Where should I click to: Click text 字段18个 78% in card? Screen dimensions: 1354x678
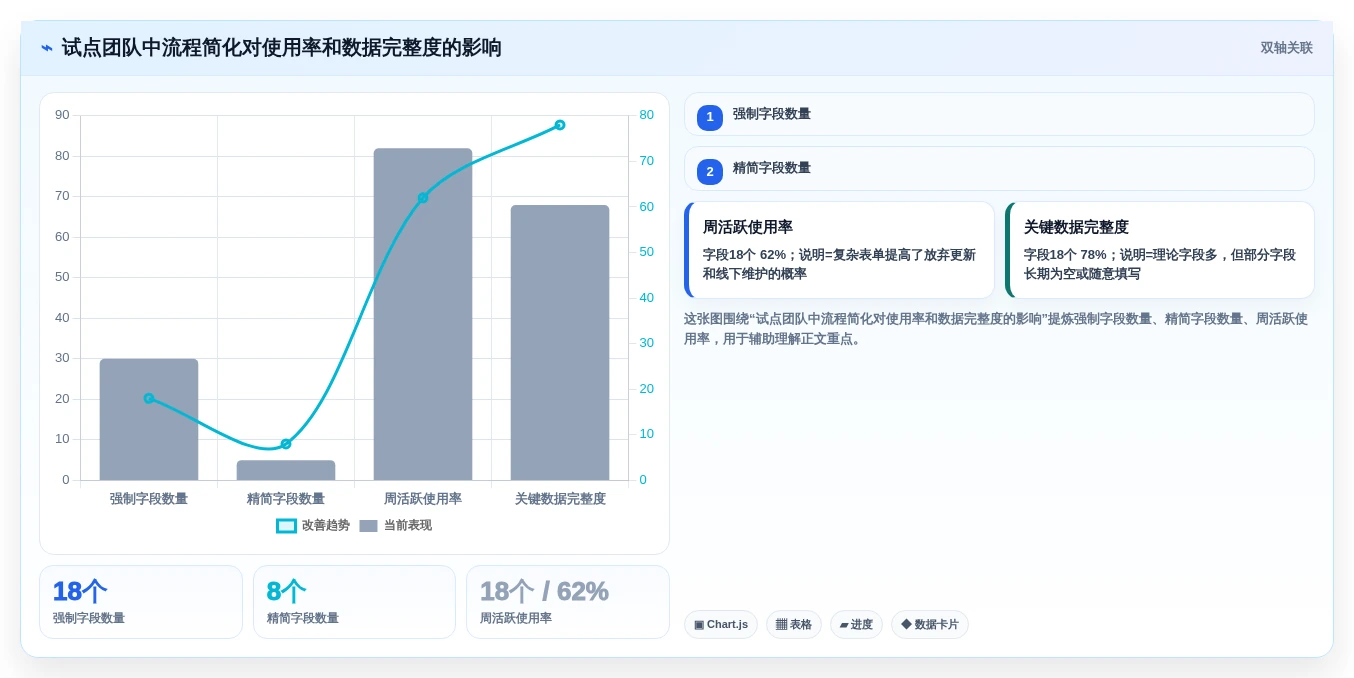(1065, 255)
